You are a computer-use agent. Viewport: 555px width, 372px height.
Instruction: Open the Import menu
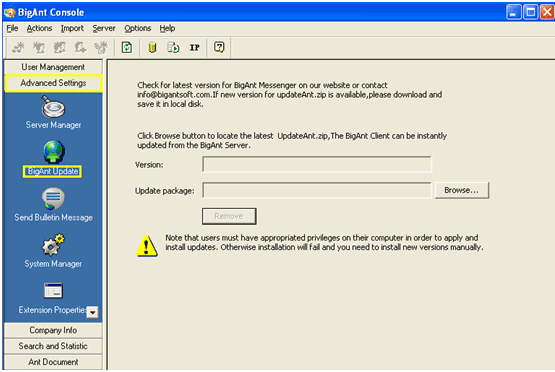tap(72, 28)
